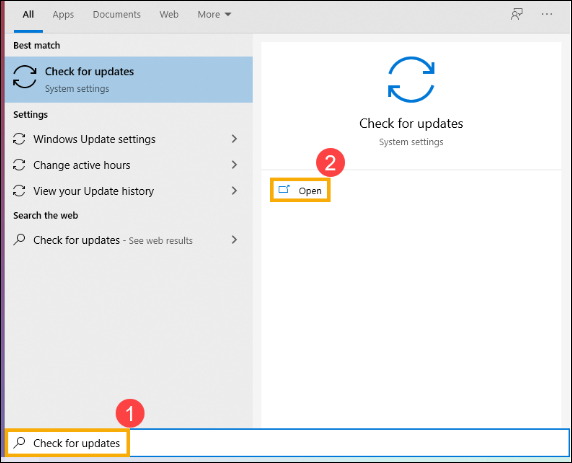This screenshot has width=572, height=463.
Task: Expand arrow for Windows Update settings
Action: tap(234, 139)
